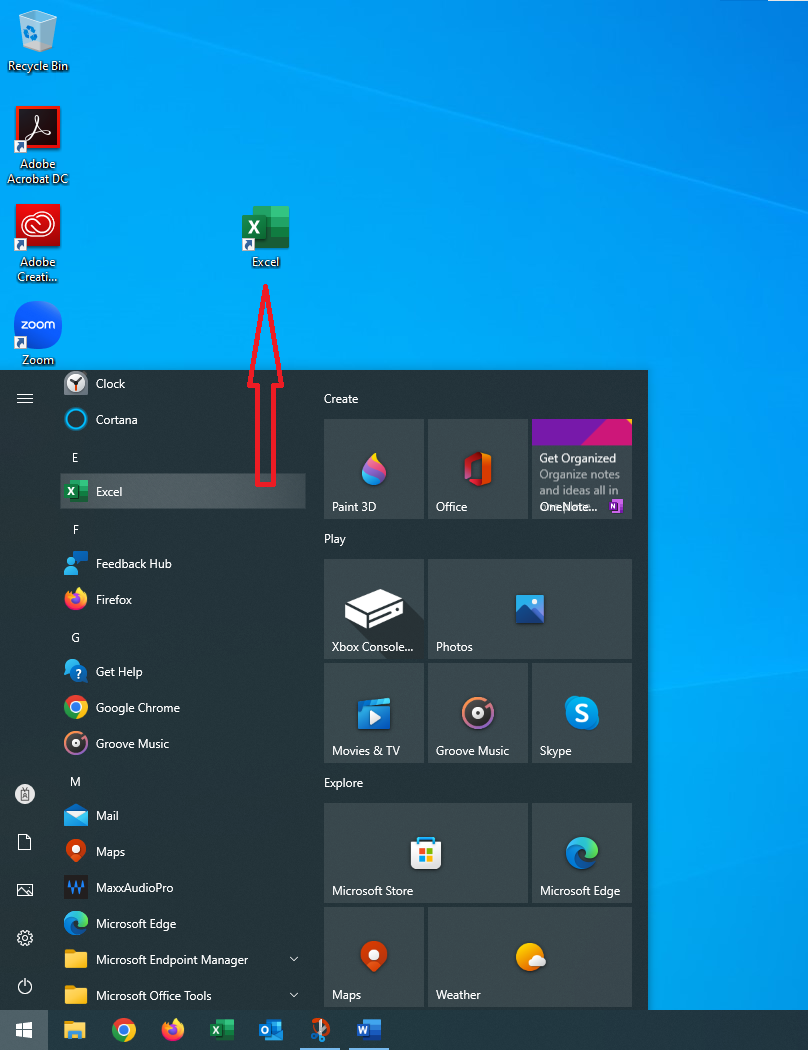
Task: Expand the Start menu hamburger icon
Action: click(24, 398)
